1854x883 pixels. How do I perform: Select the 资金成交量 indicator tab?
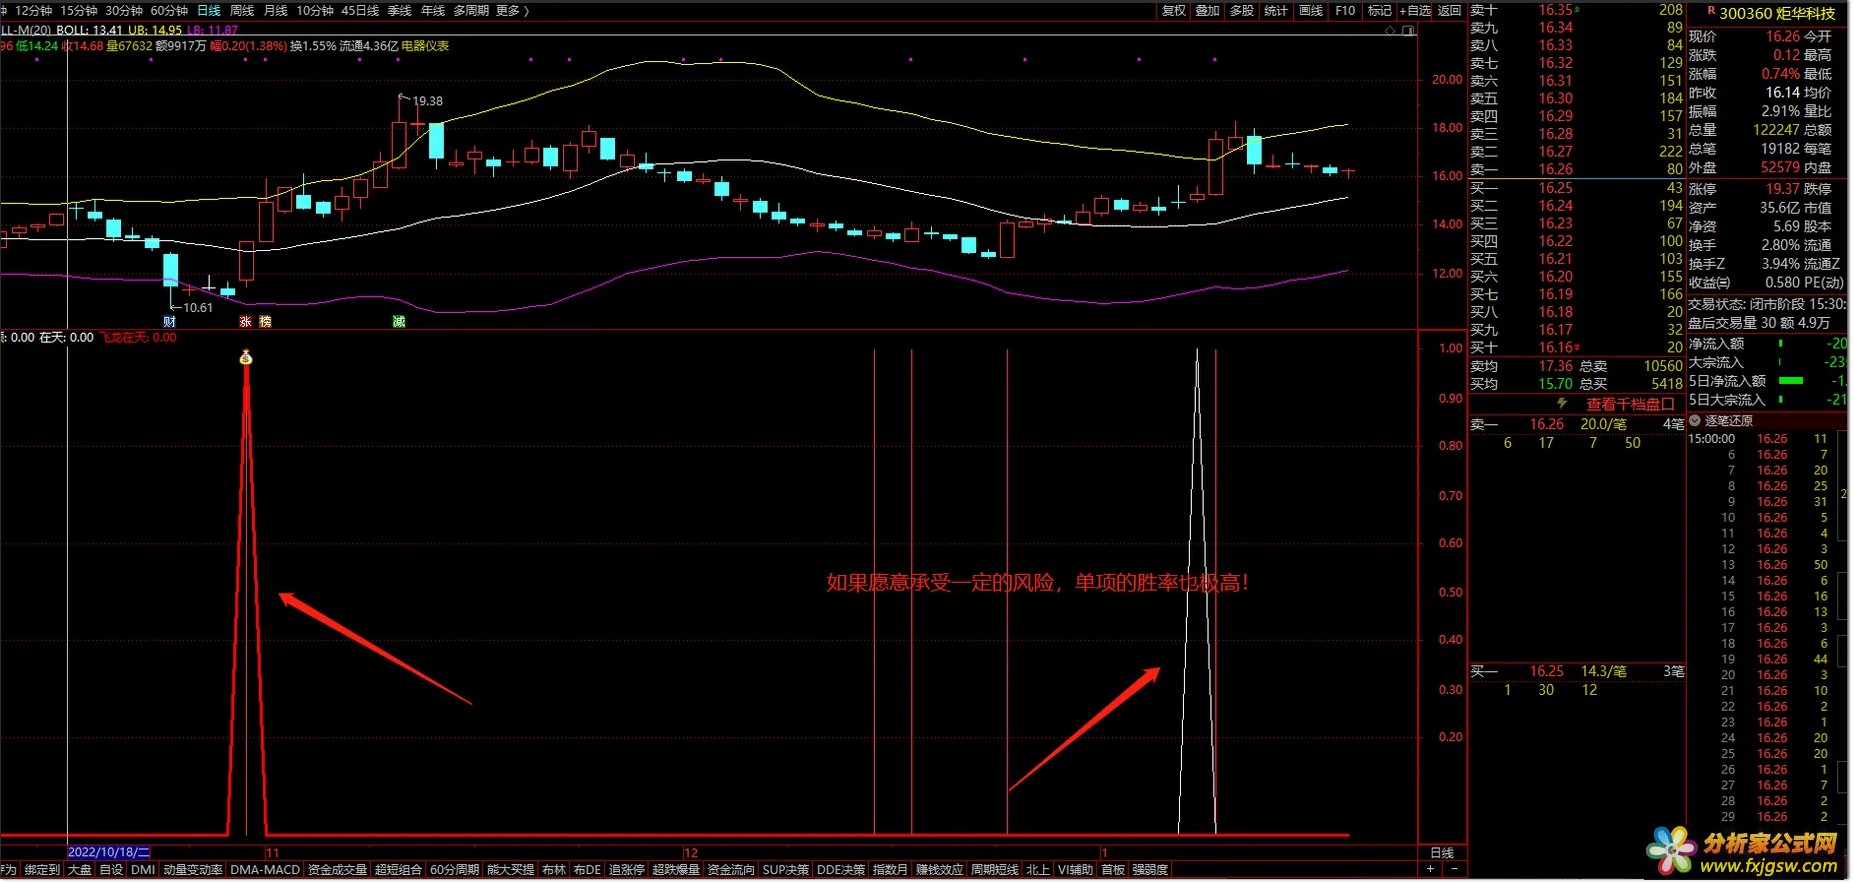tap(337, 870)
